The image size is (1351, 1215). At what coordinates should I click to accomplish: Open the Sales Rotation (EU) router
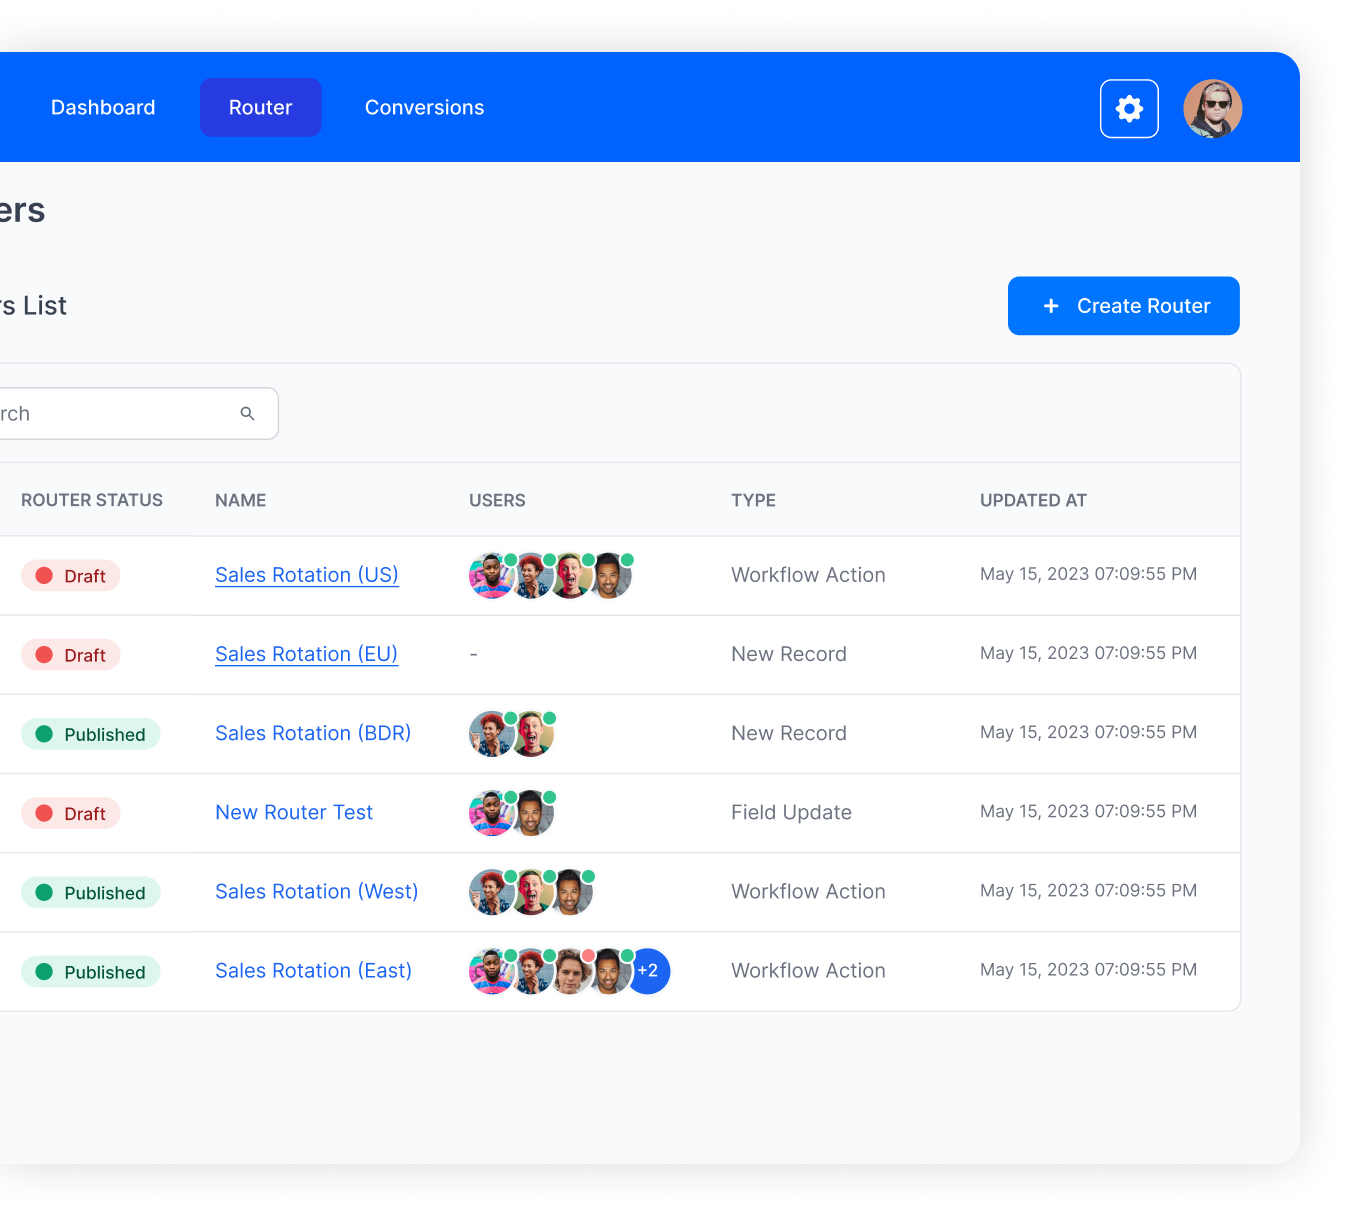[x=306, y=654]
